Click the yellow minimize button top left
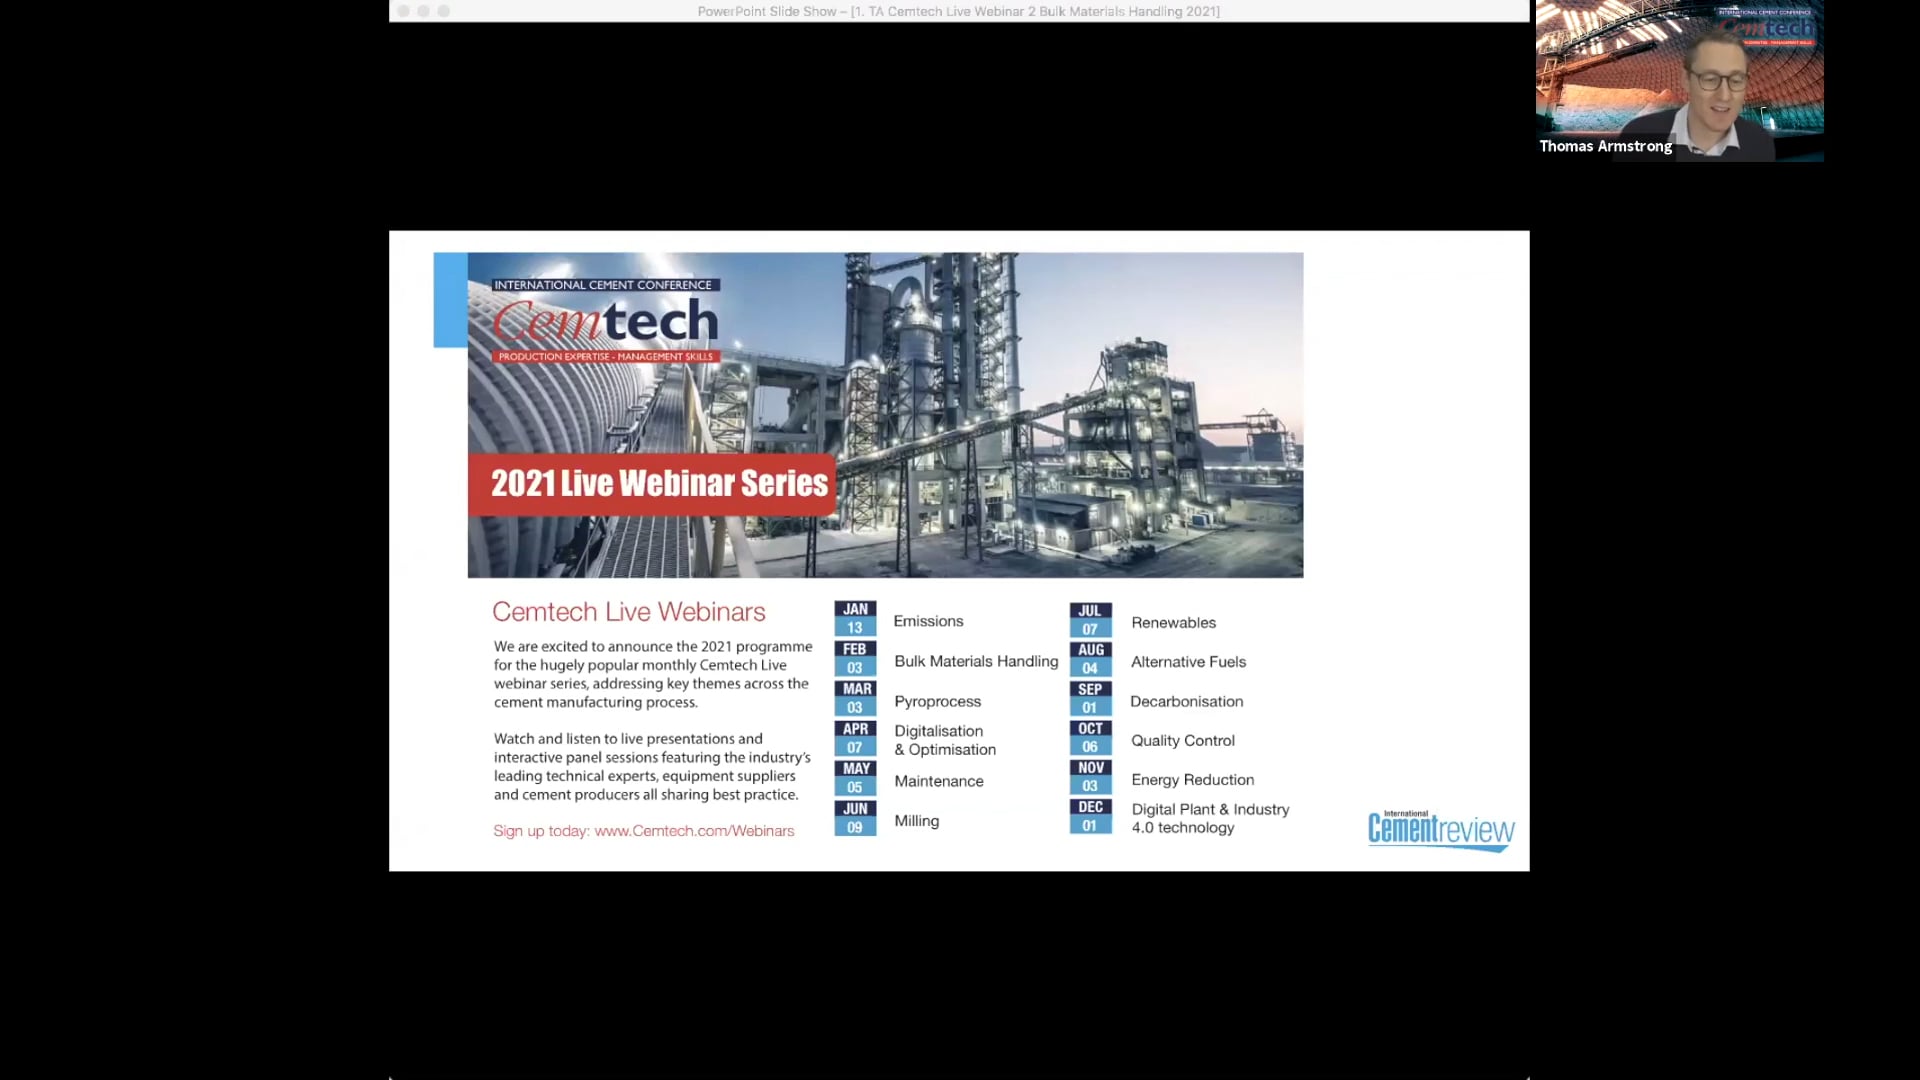This screenshot has width=1920, height=1080. [423, 12]
